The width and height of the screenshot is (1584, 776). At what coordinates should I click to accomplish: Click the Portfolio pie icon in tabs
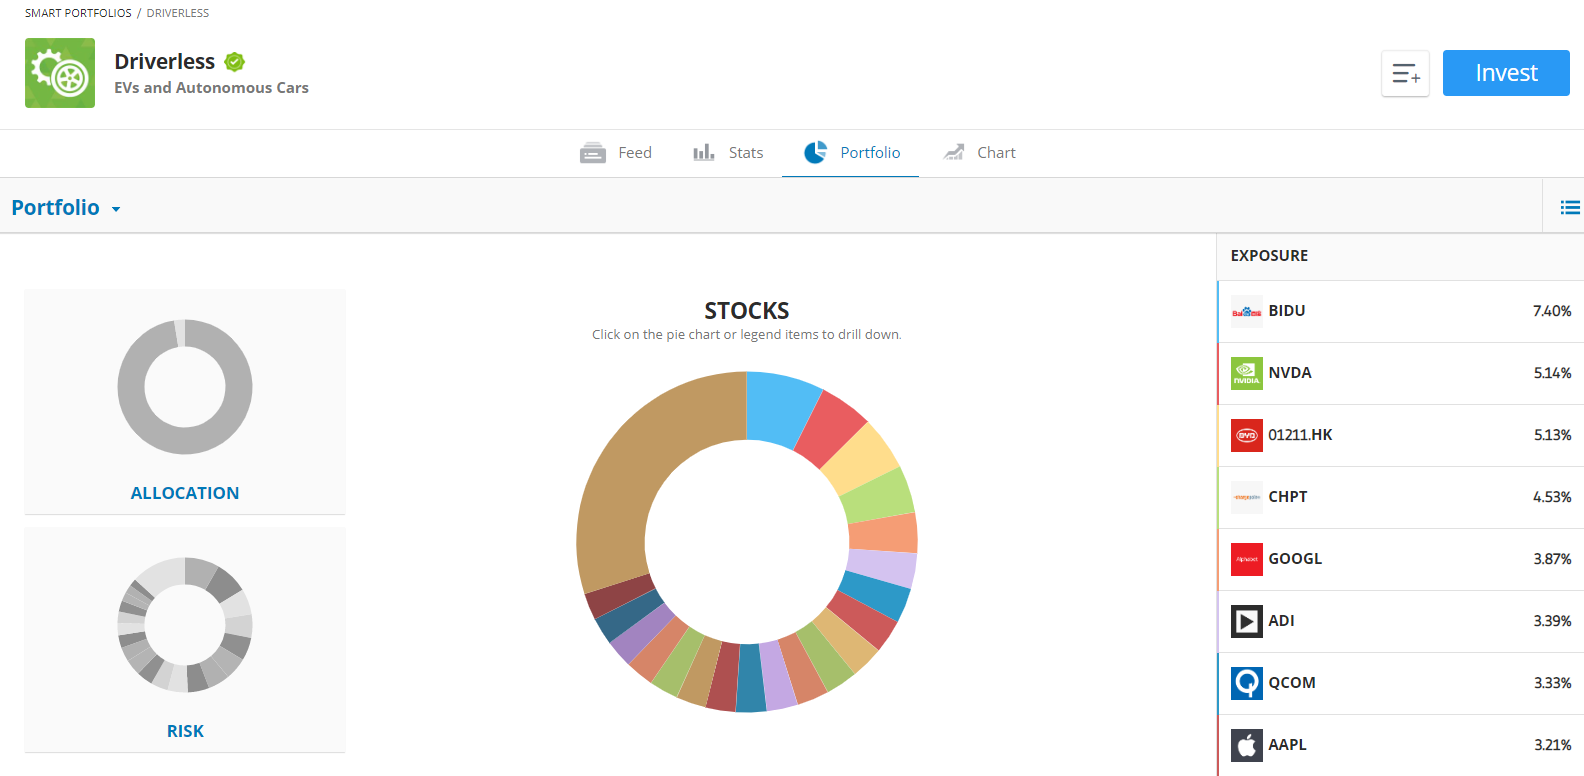click(816, 152)
